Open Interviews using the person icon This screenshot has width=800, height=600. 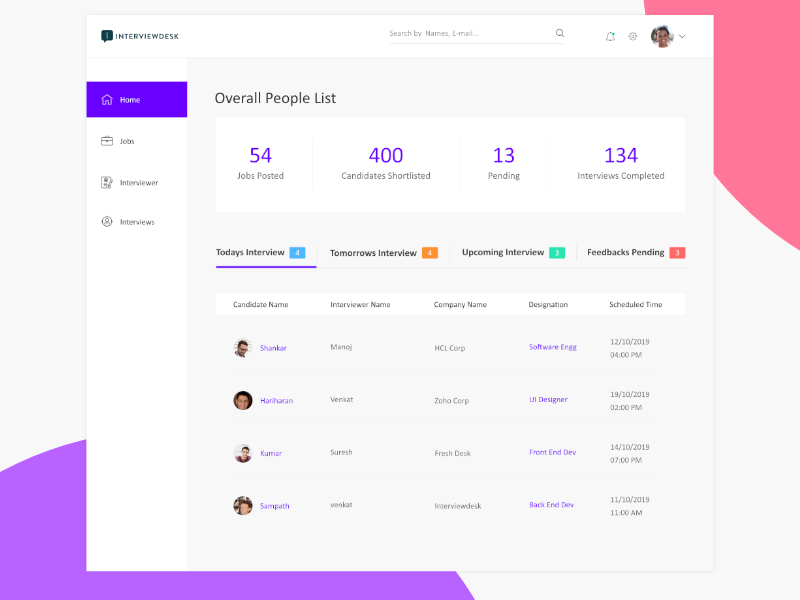coord(107,221)
